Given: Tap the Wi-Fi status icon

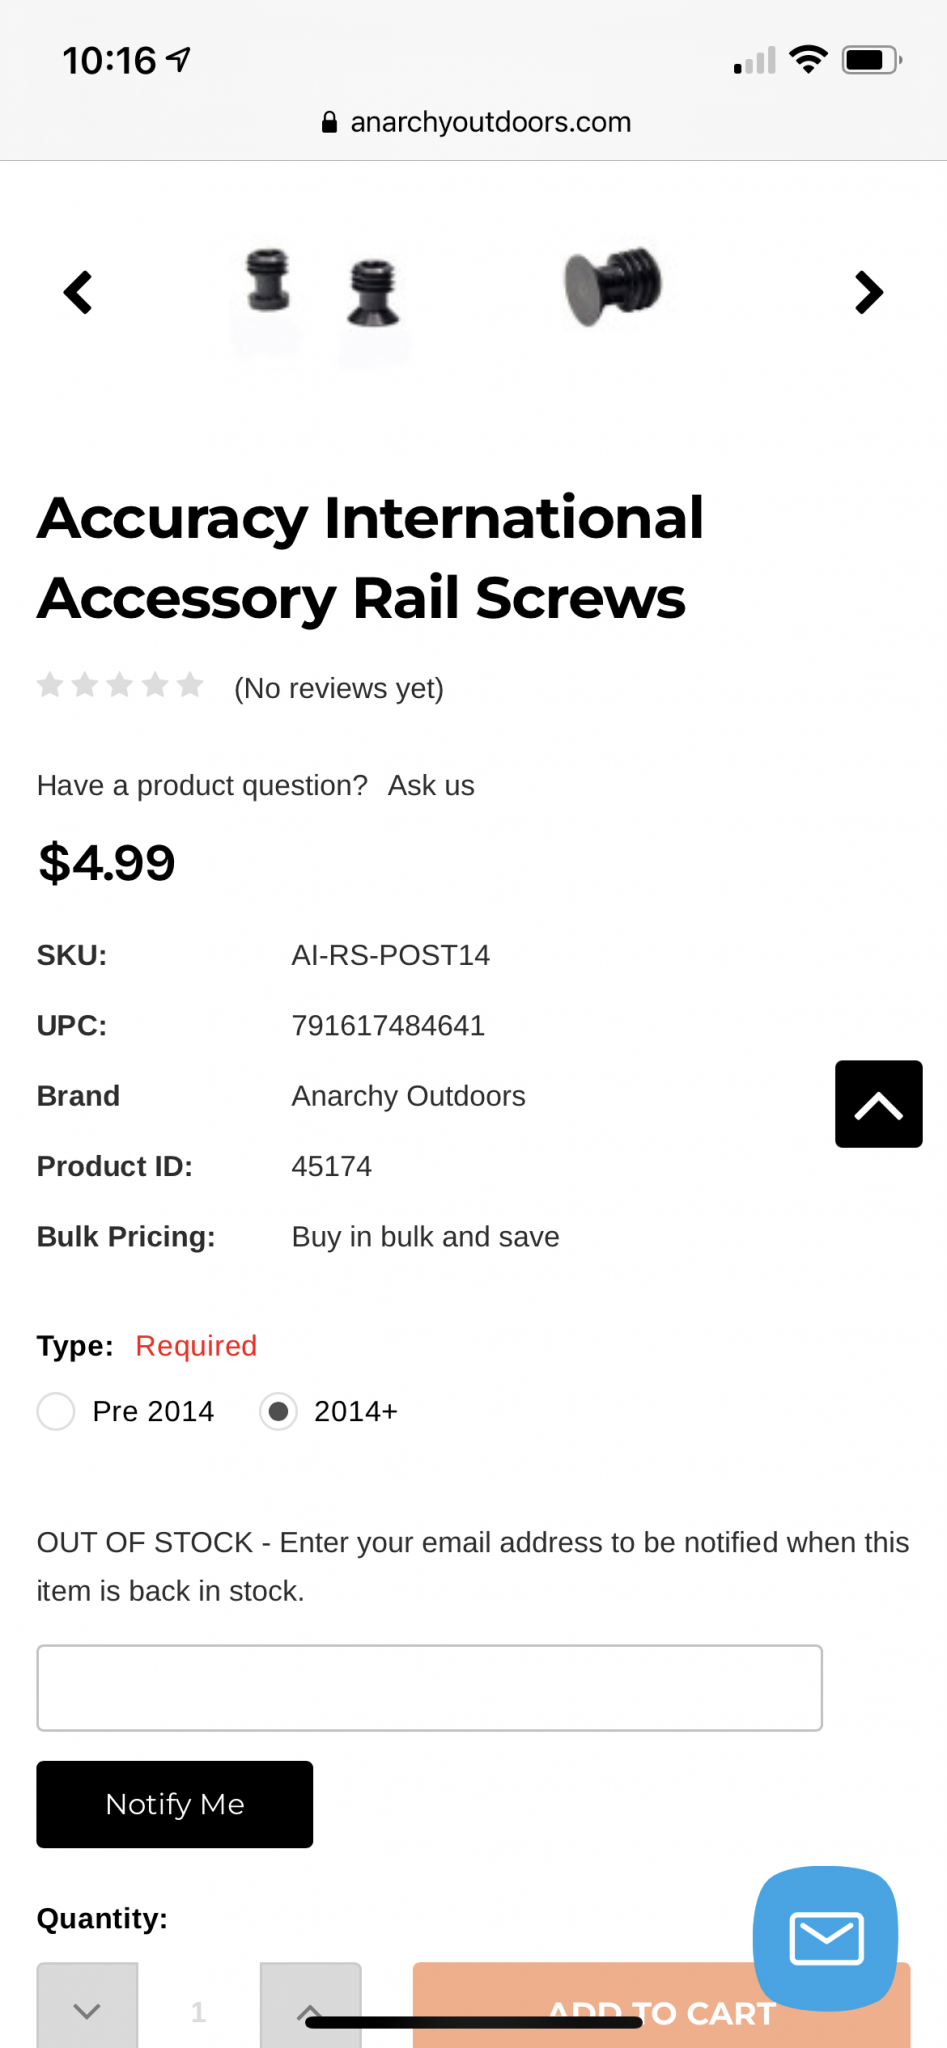Looking at the screenshot, I should point(807,60).
